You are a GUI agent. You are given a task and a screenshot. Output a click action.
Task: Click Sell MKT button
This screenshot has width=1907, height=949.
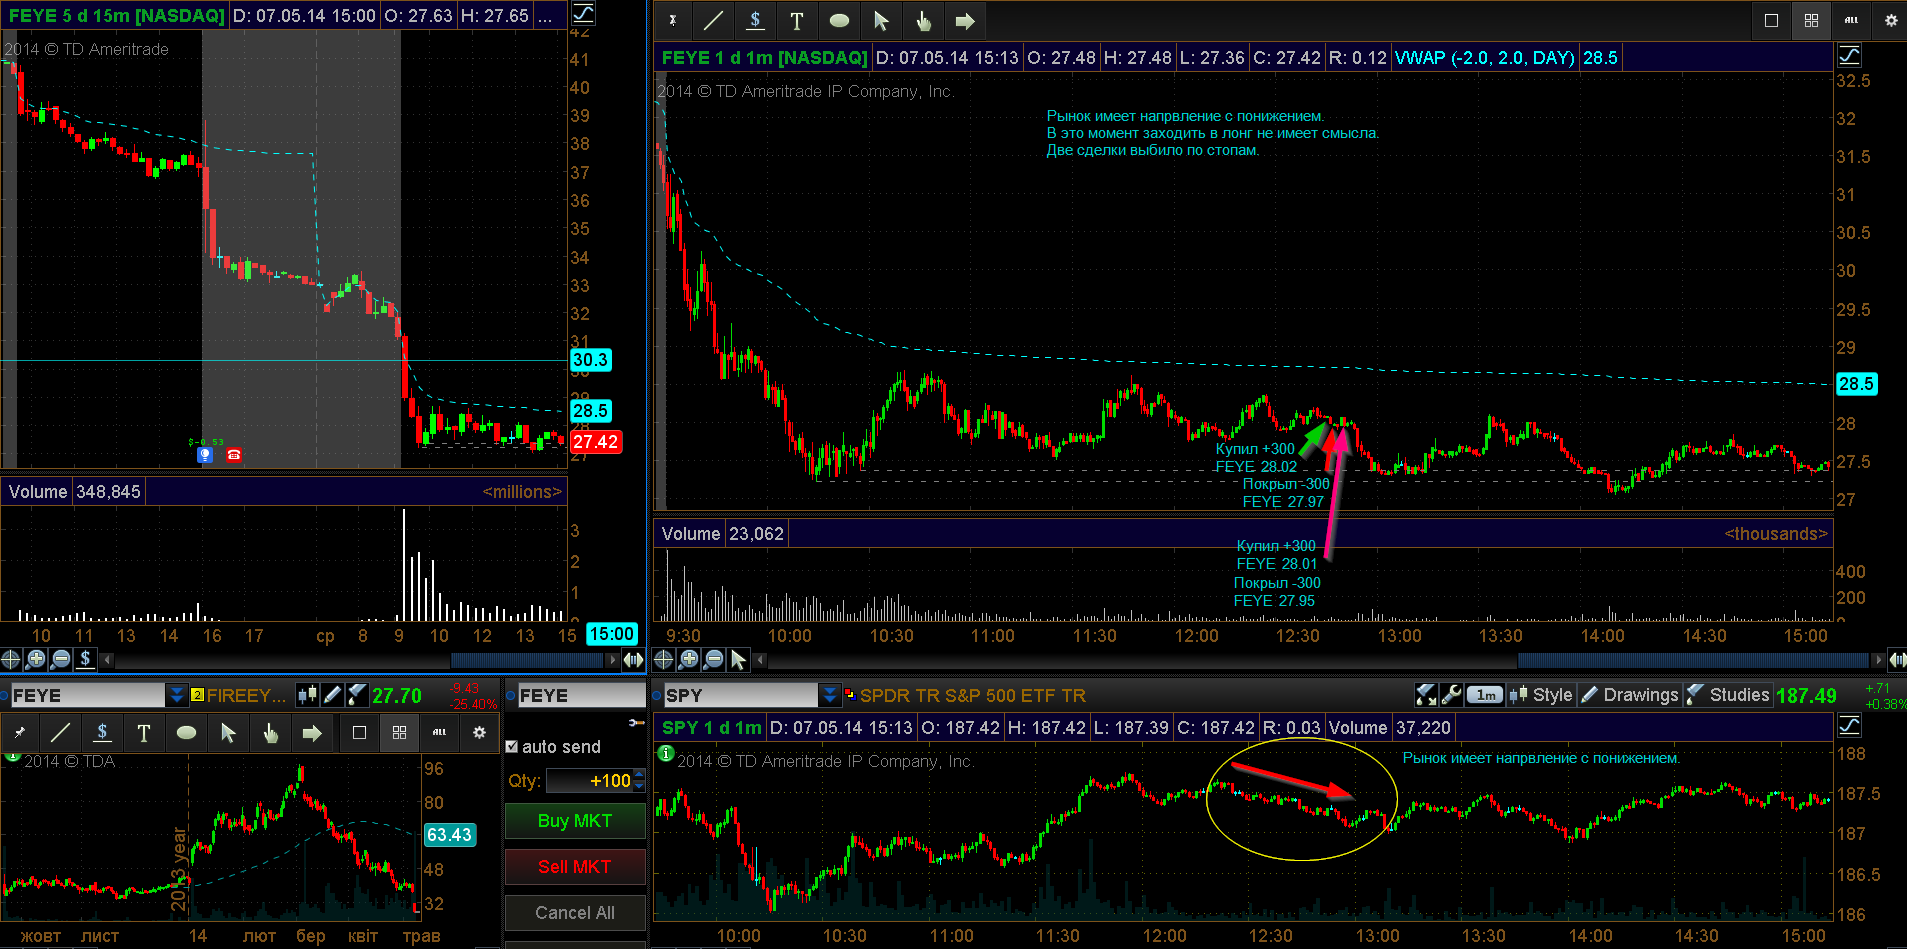point(575,867)
